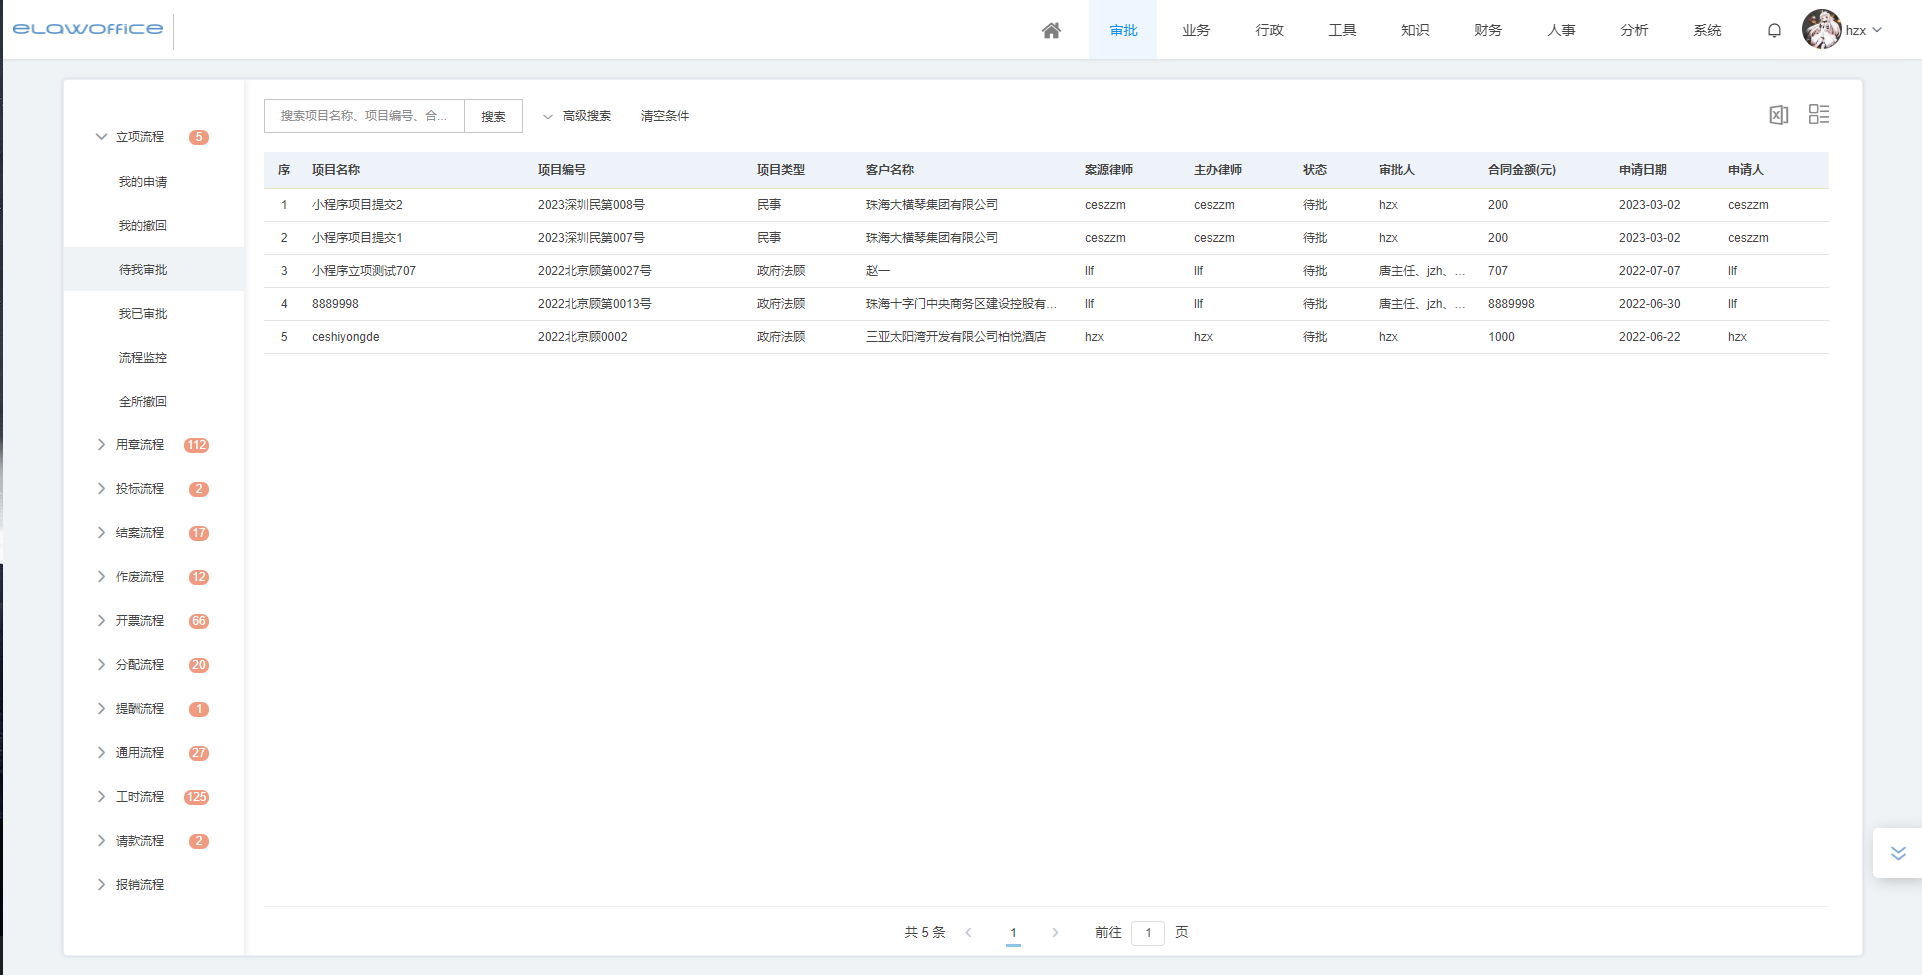Expand the 开票流程 section
This screenshot has height=975, width=1922.
tap(101, 621)
